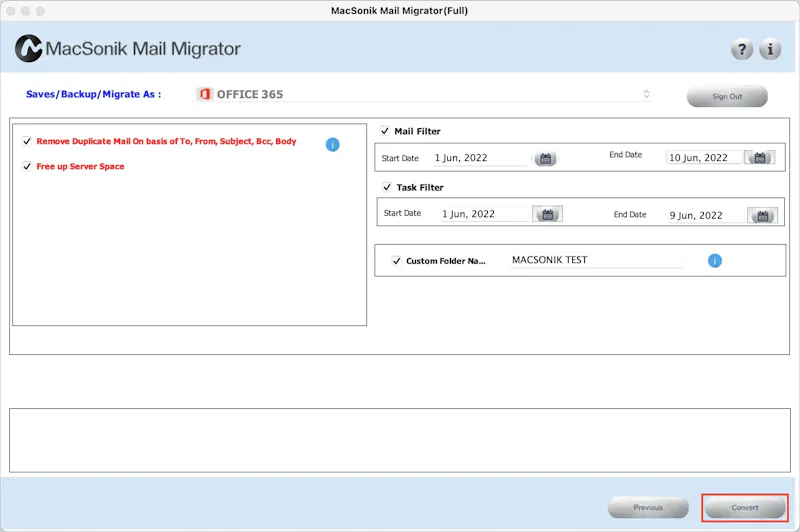Image resolution: width=800 pixels, height=532 pixels.
Task: Click the Sign Out button
Action: click(727, 96)
